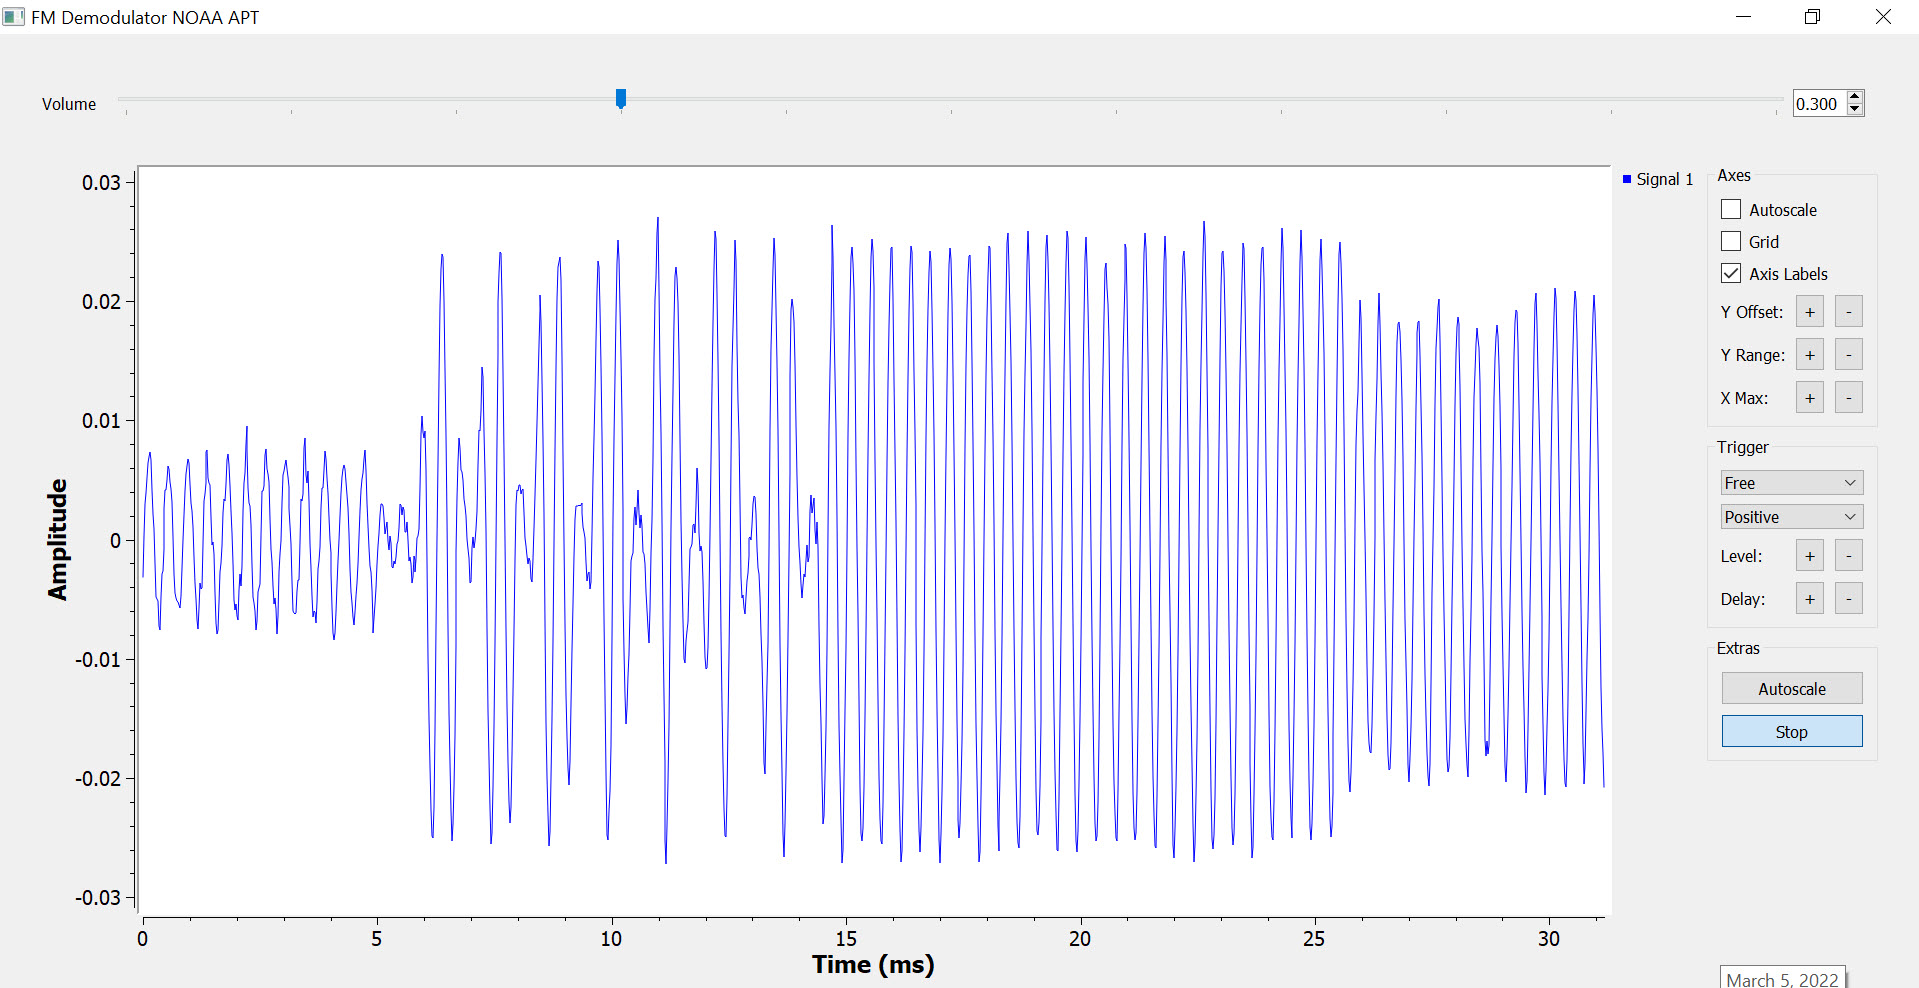Viewport: 1919px width, 988px height.
Task: Click Volume spinbox up arrow
Action: (x=1855, y=97)
